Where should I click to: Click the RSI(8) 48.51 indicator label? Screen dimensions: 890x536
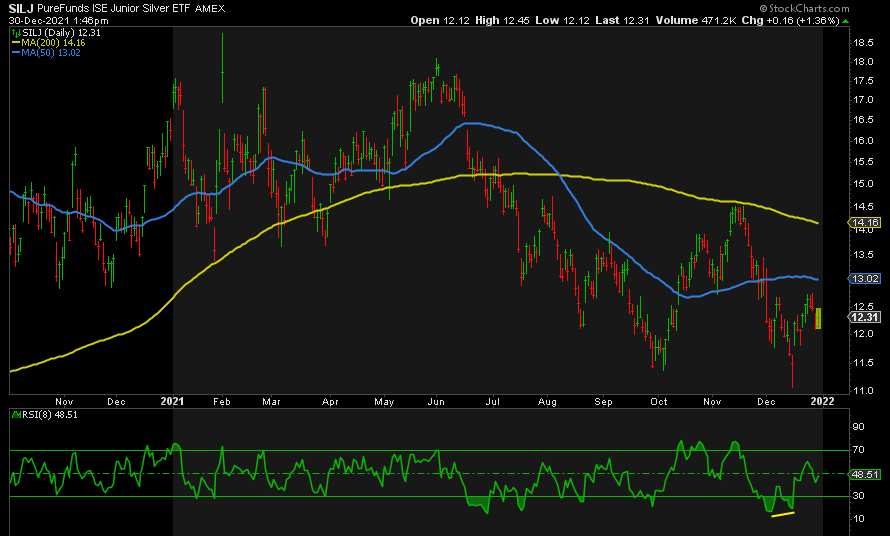50,415
